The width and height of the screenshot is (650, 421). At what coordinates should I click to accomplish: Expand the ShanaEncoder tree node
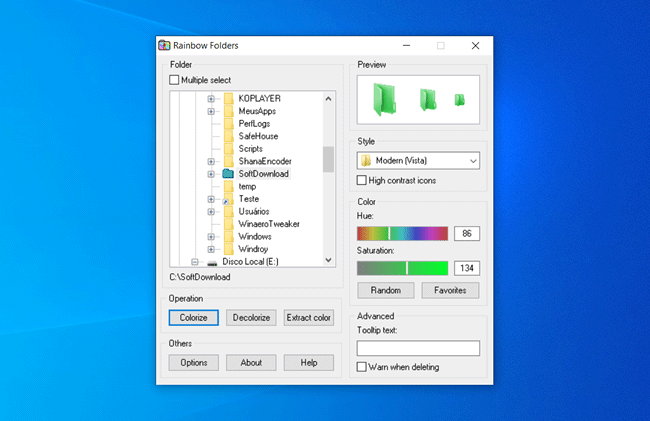coord(211,161)
